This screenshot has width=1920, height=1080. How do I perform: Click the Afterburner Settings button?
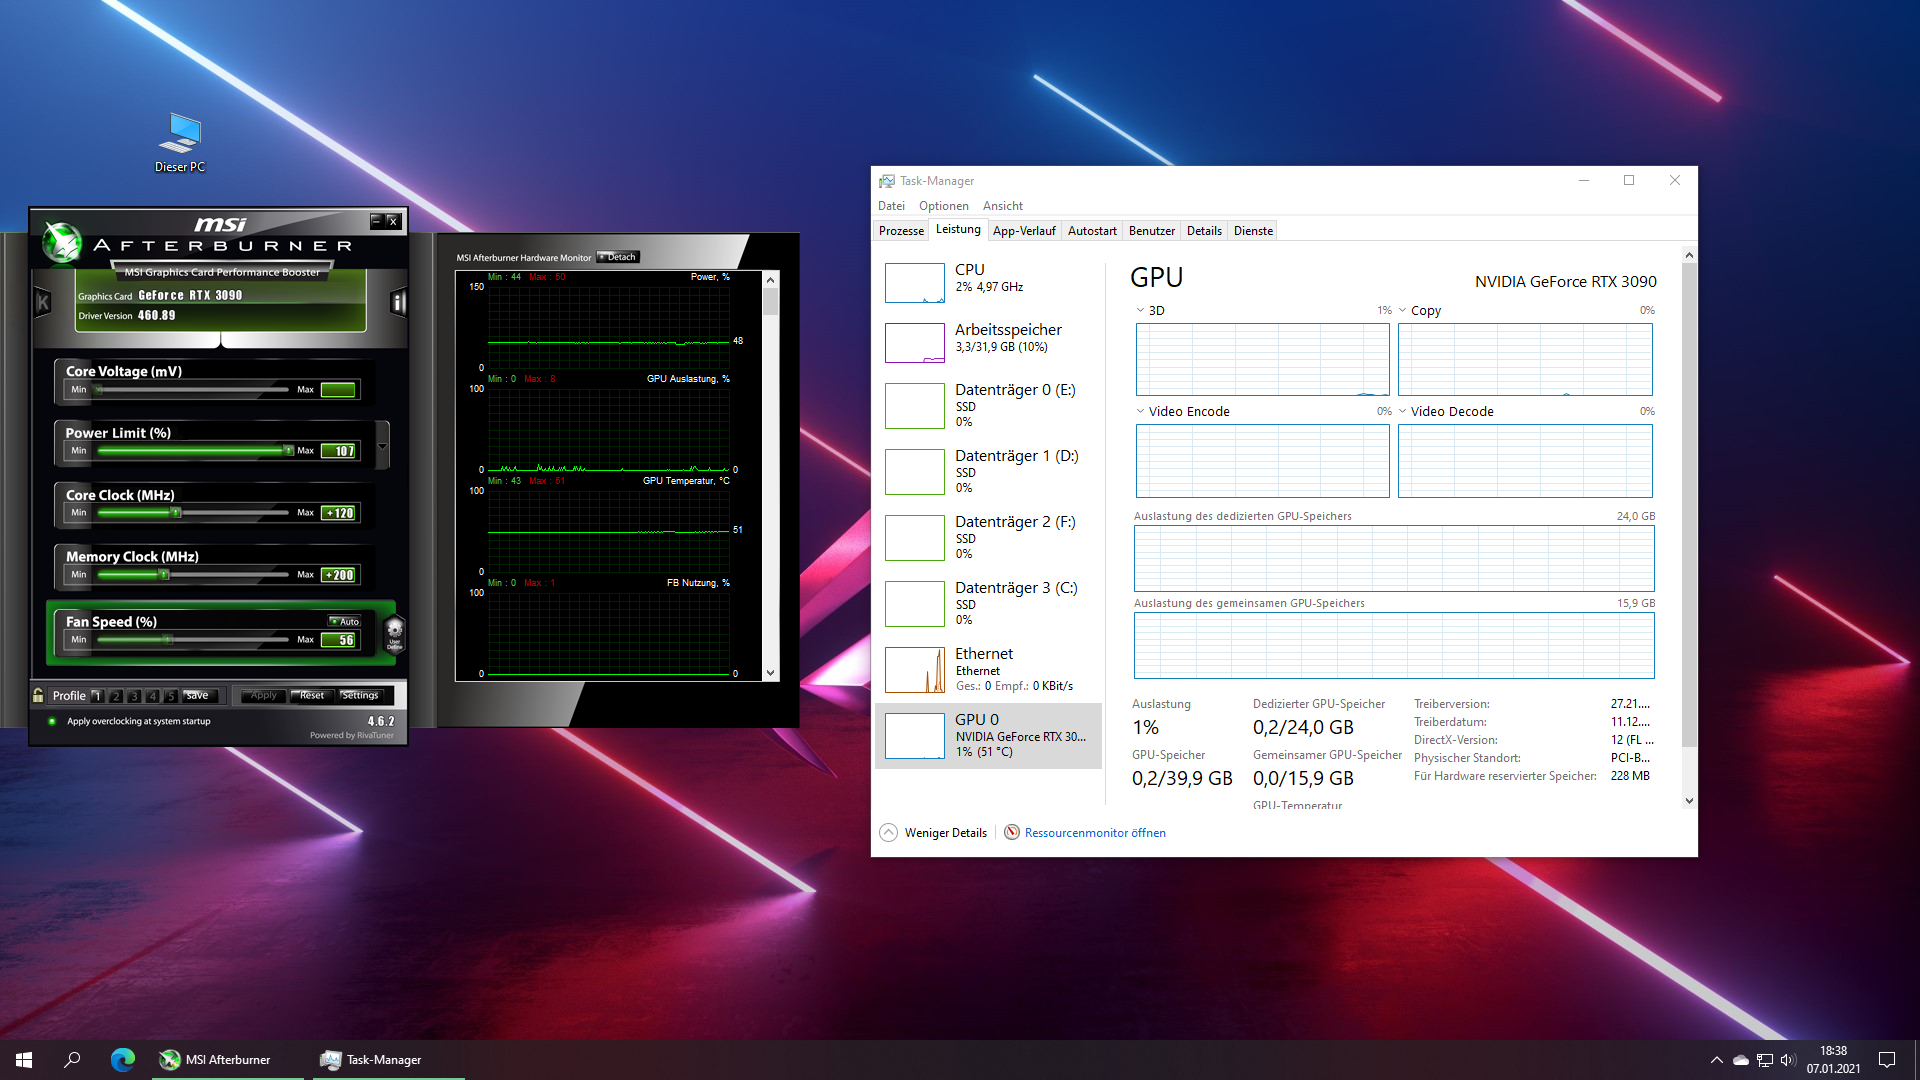pos(360,695)
